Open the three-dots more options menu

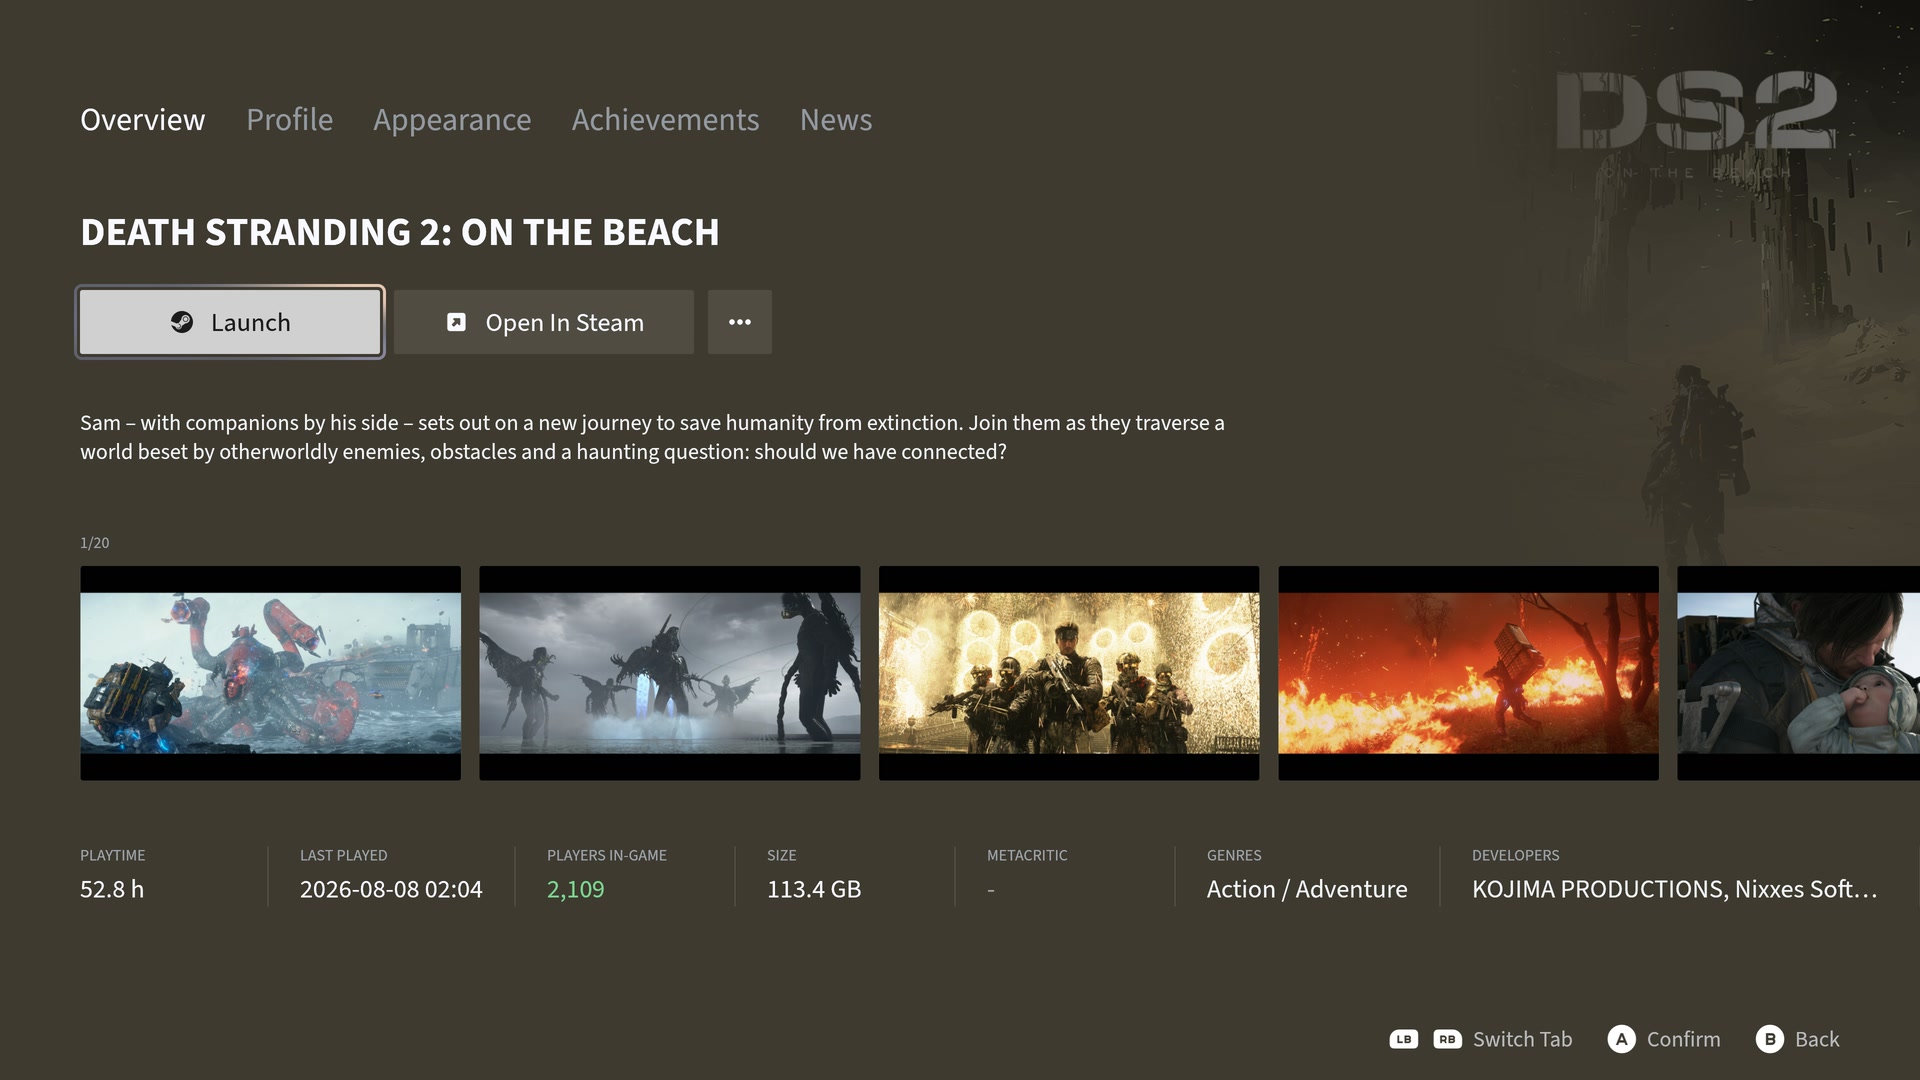(x=740, y=322)
